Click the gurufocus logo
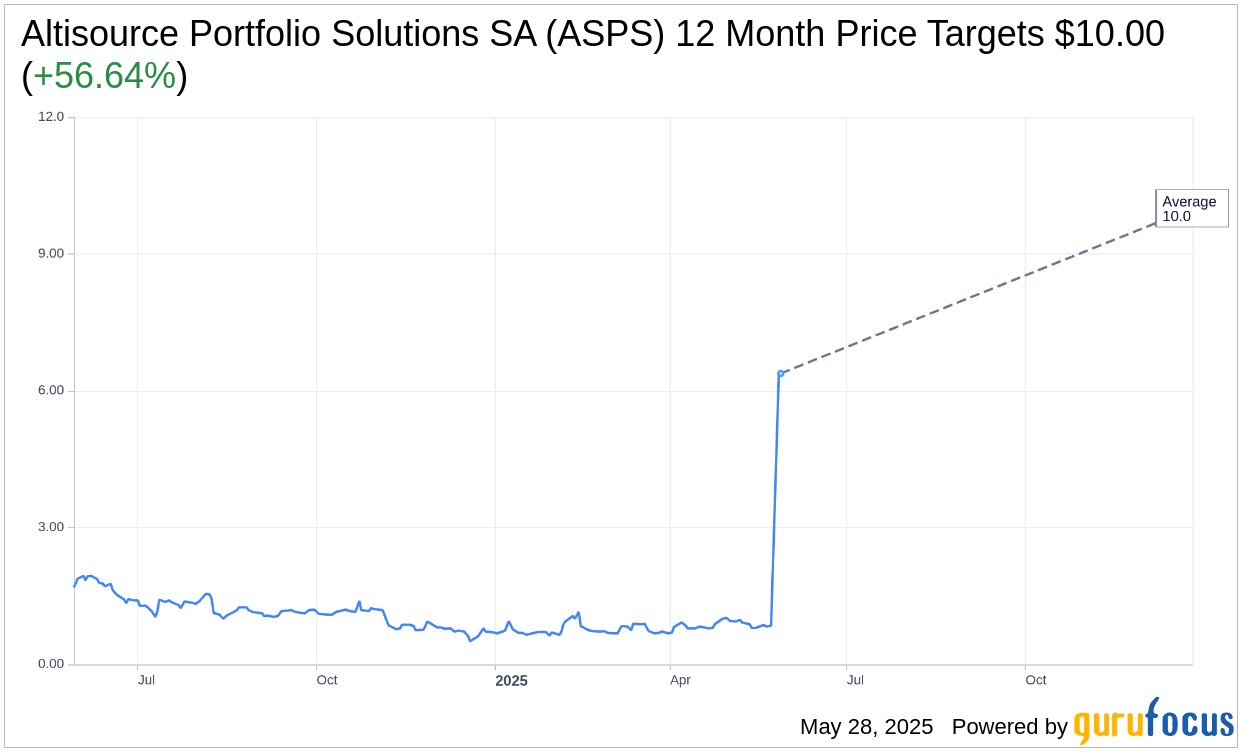This screenshot has height=752, width=1242. tap(1153, 721)
